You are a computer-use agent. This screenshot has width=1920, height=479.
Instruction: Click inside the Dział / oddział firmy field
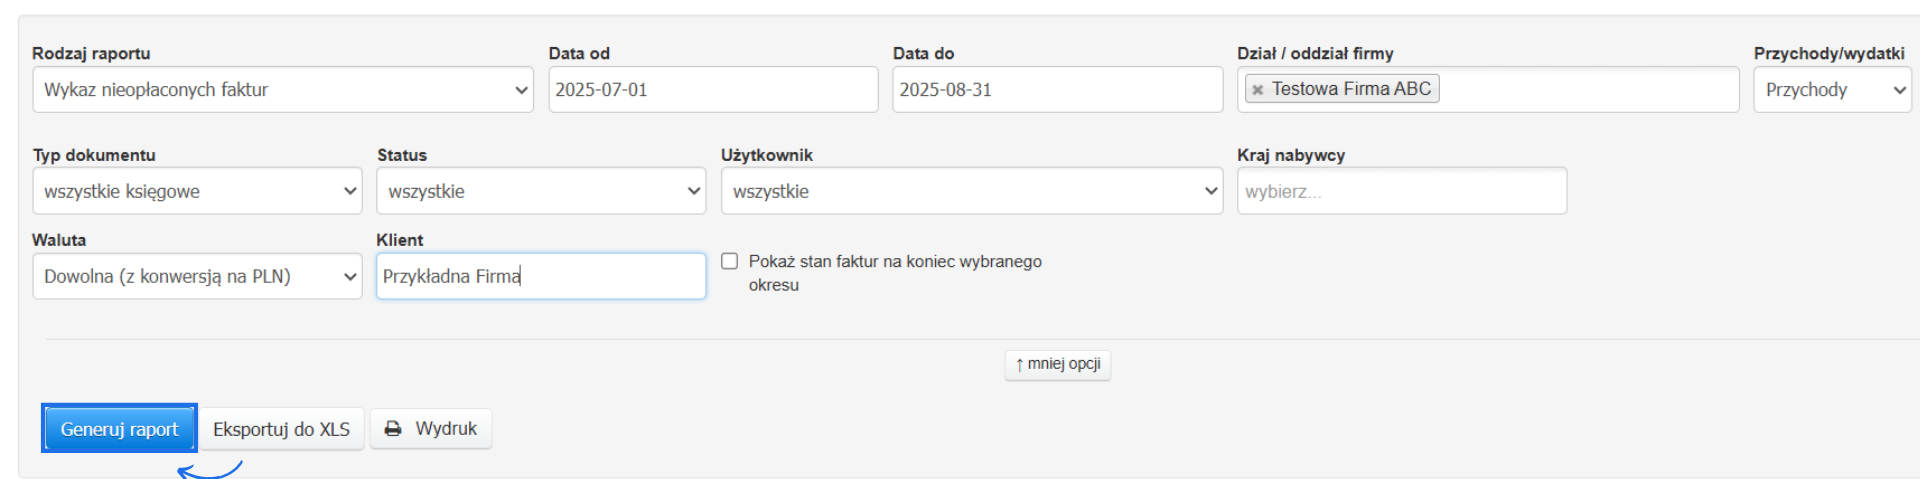pyautogui.click(x=1588, y=90)
